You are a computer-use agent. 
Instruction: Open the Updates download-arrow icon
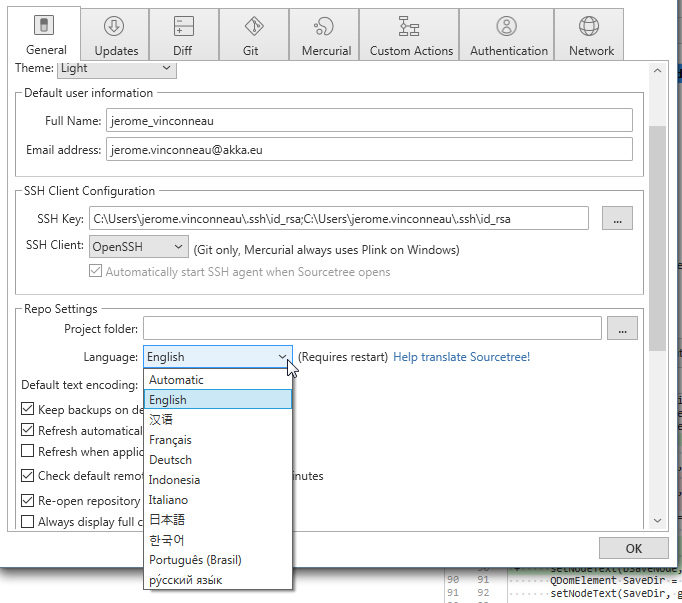pyautogui.click(x=114, y=26)
